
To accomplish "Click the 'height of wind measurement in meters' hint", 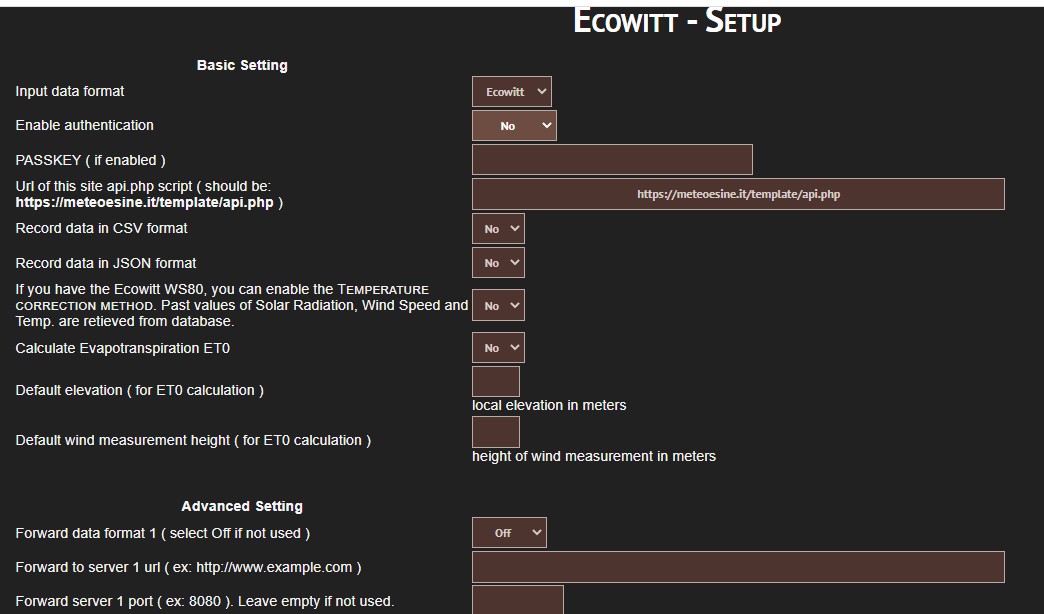I will pos(594,456).
